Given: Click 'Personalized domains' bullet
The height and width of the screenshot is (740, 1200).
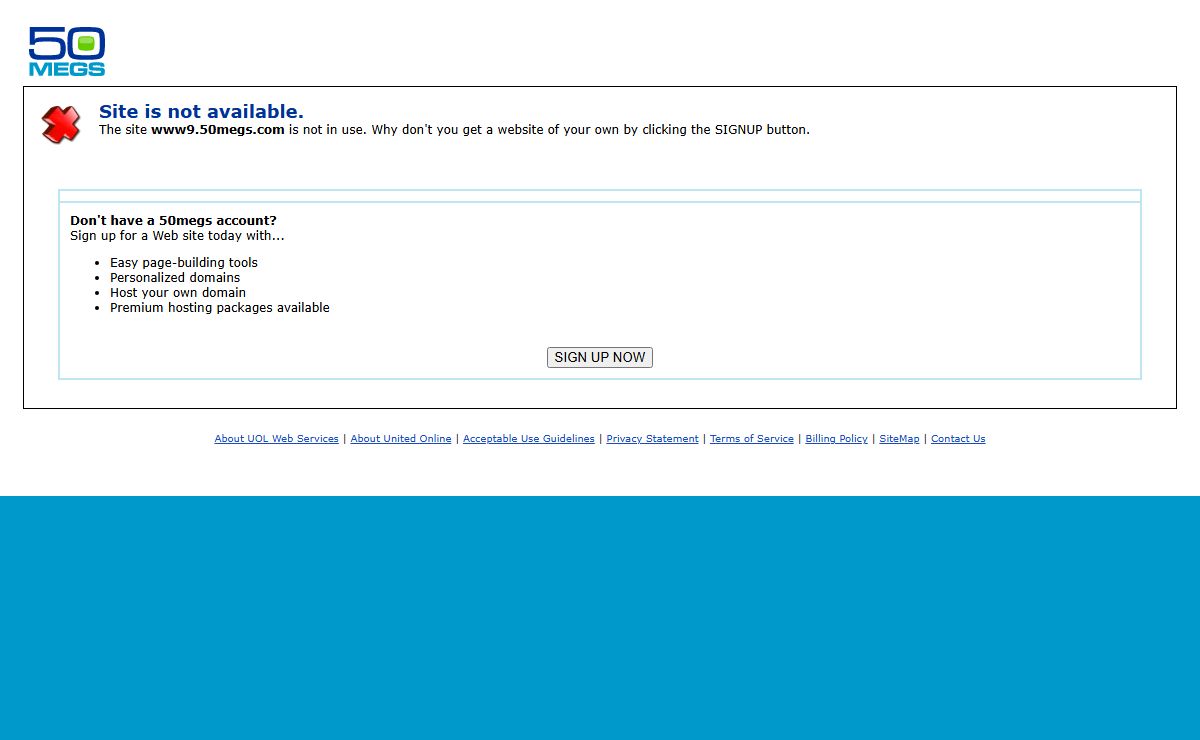Looking at the screenshot, I should coord(175,278).
